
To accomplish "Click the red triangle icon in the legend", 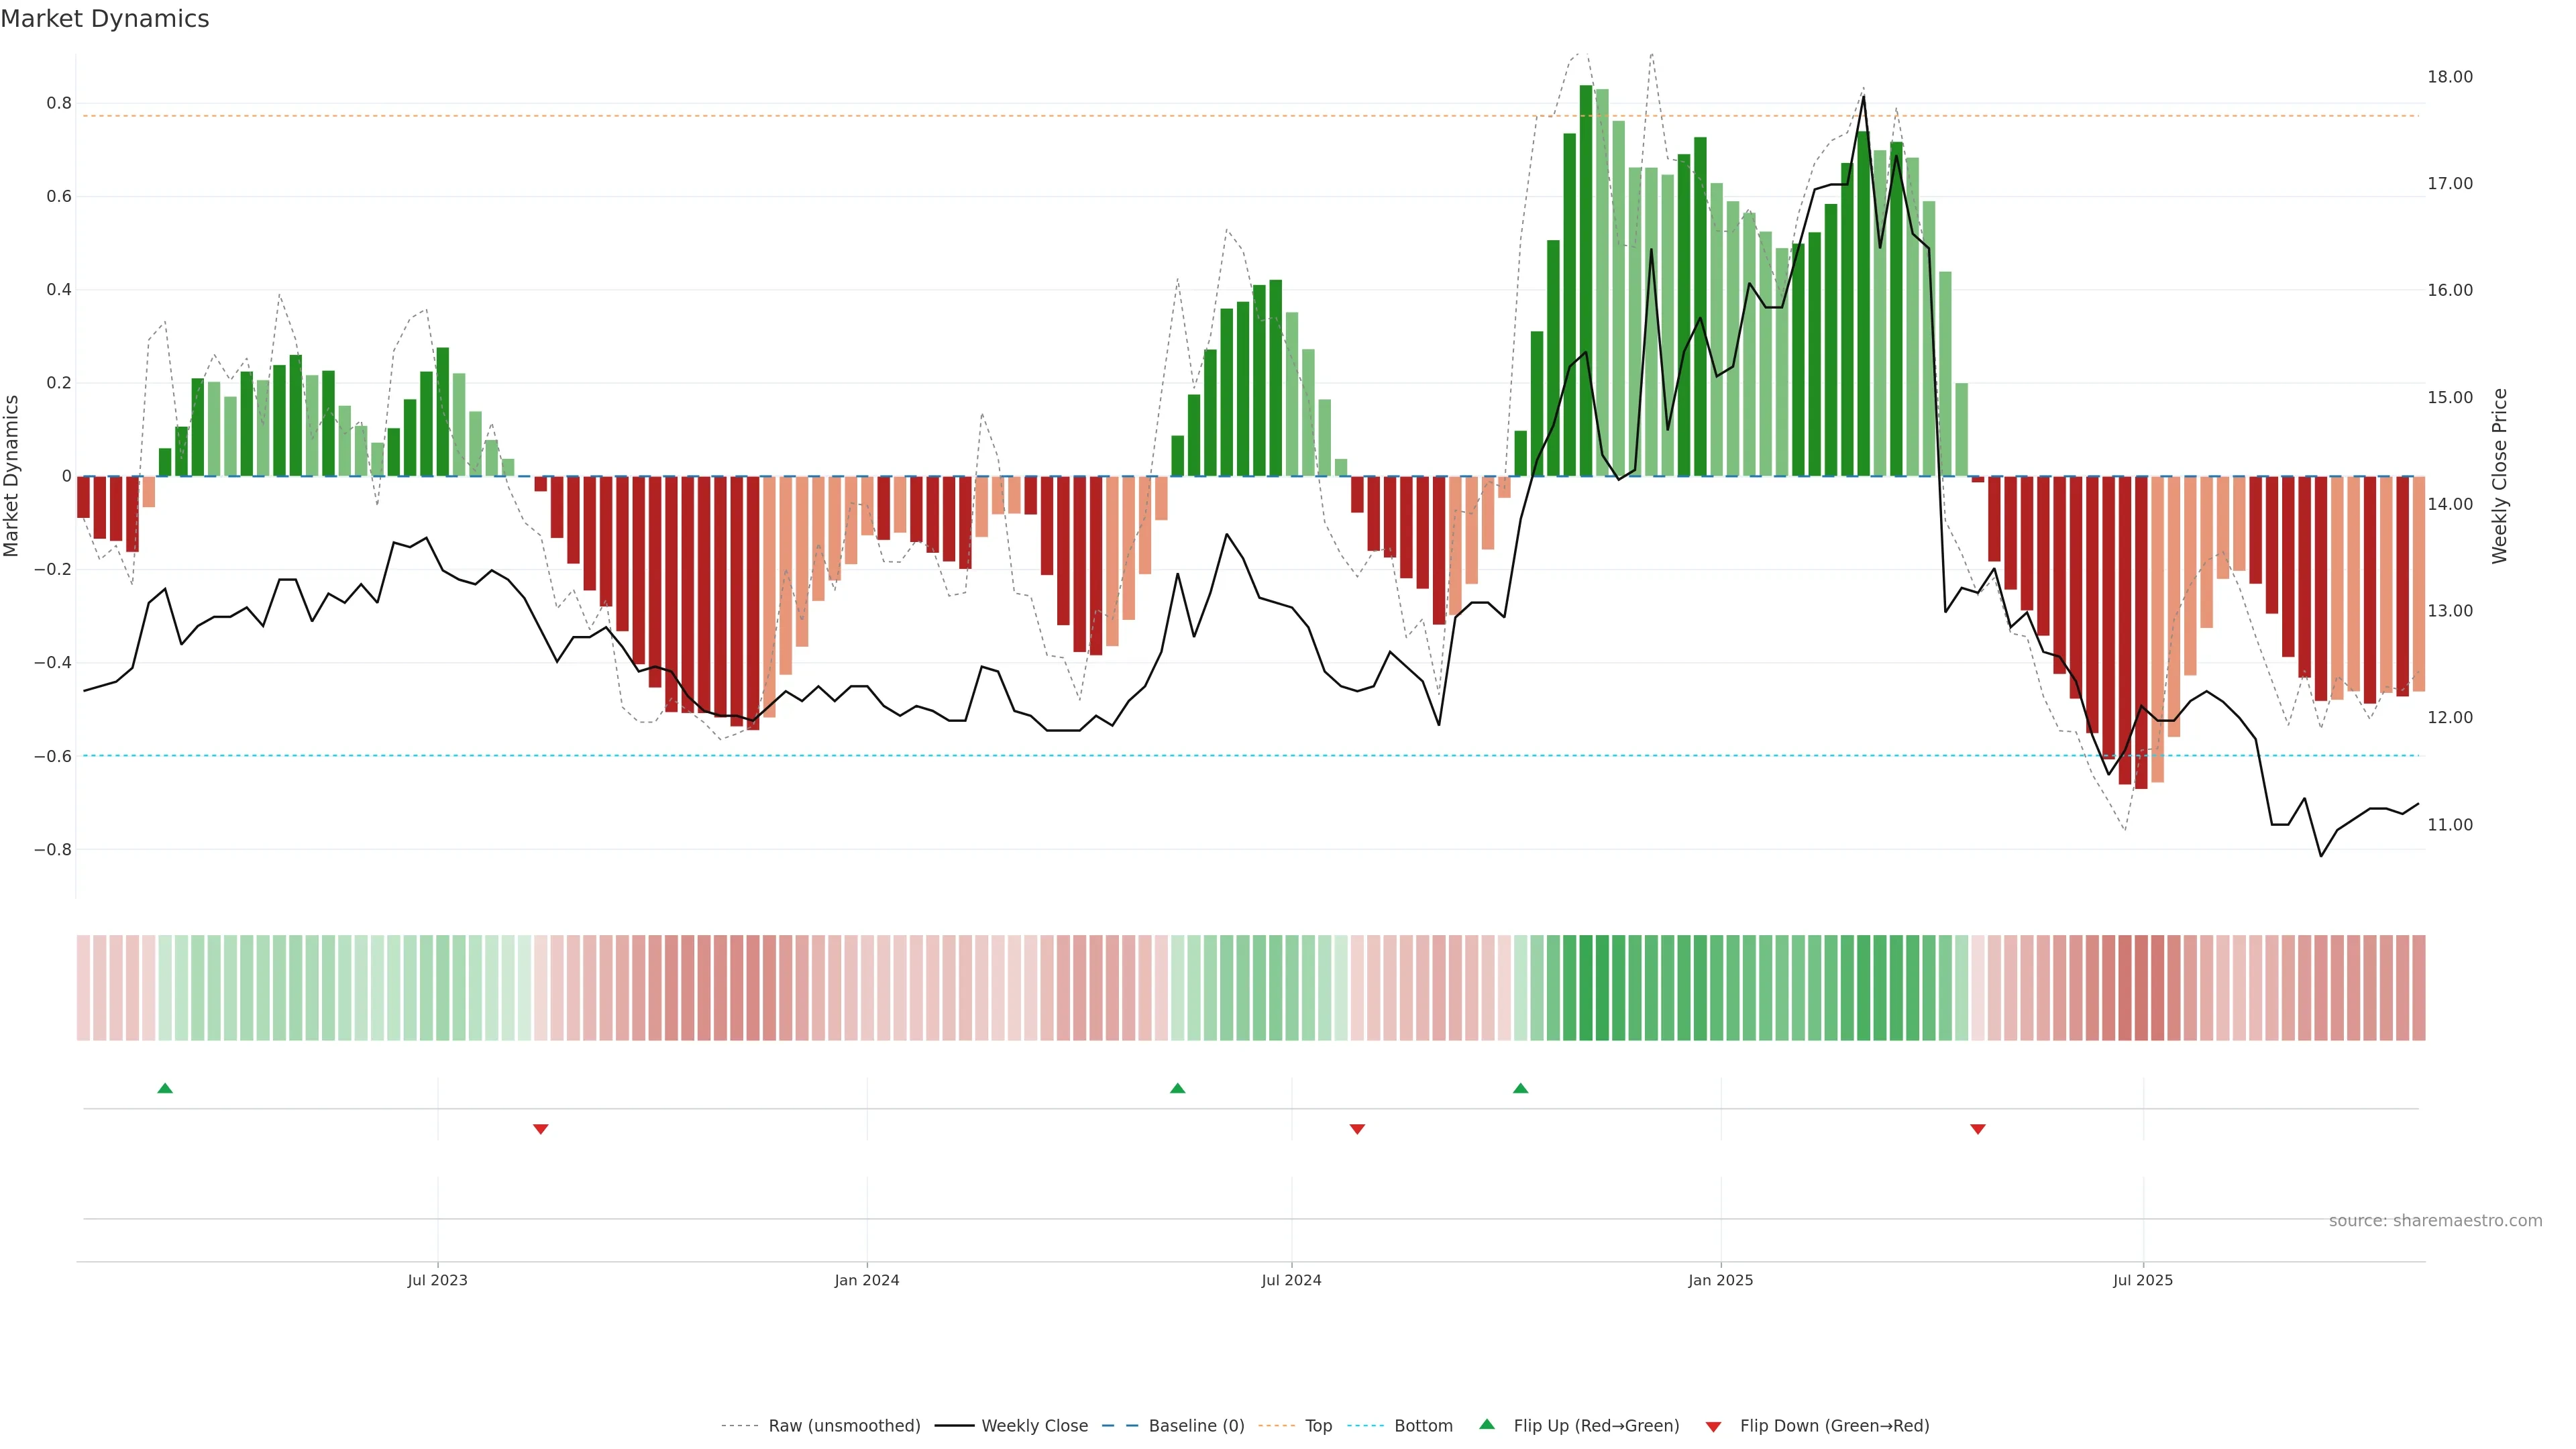I will point(1713,1427).
